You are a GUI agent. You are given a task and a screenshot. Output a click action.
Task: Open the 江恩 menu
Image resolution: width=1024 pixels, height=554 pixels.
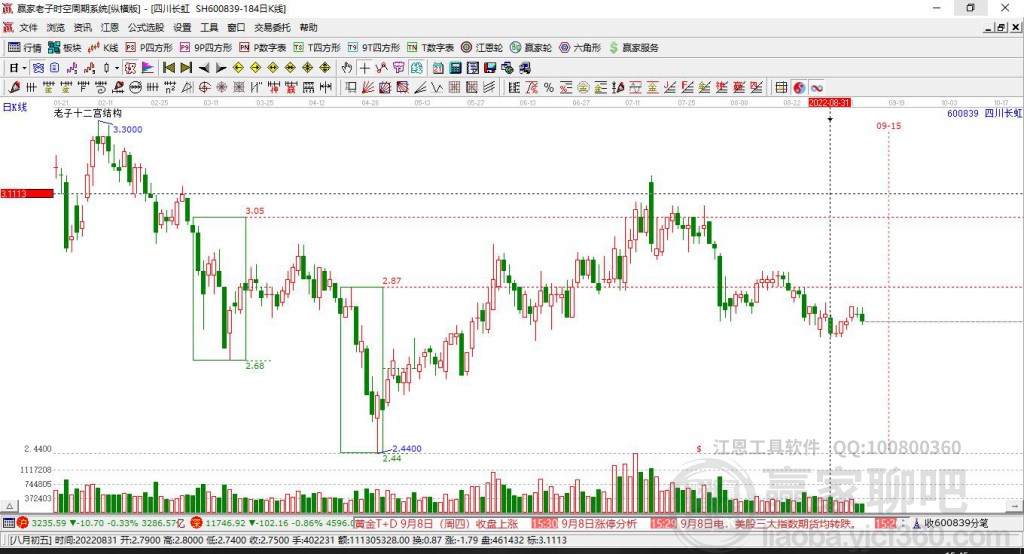point(110,27)
